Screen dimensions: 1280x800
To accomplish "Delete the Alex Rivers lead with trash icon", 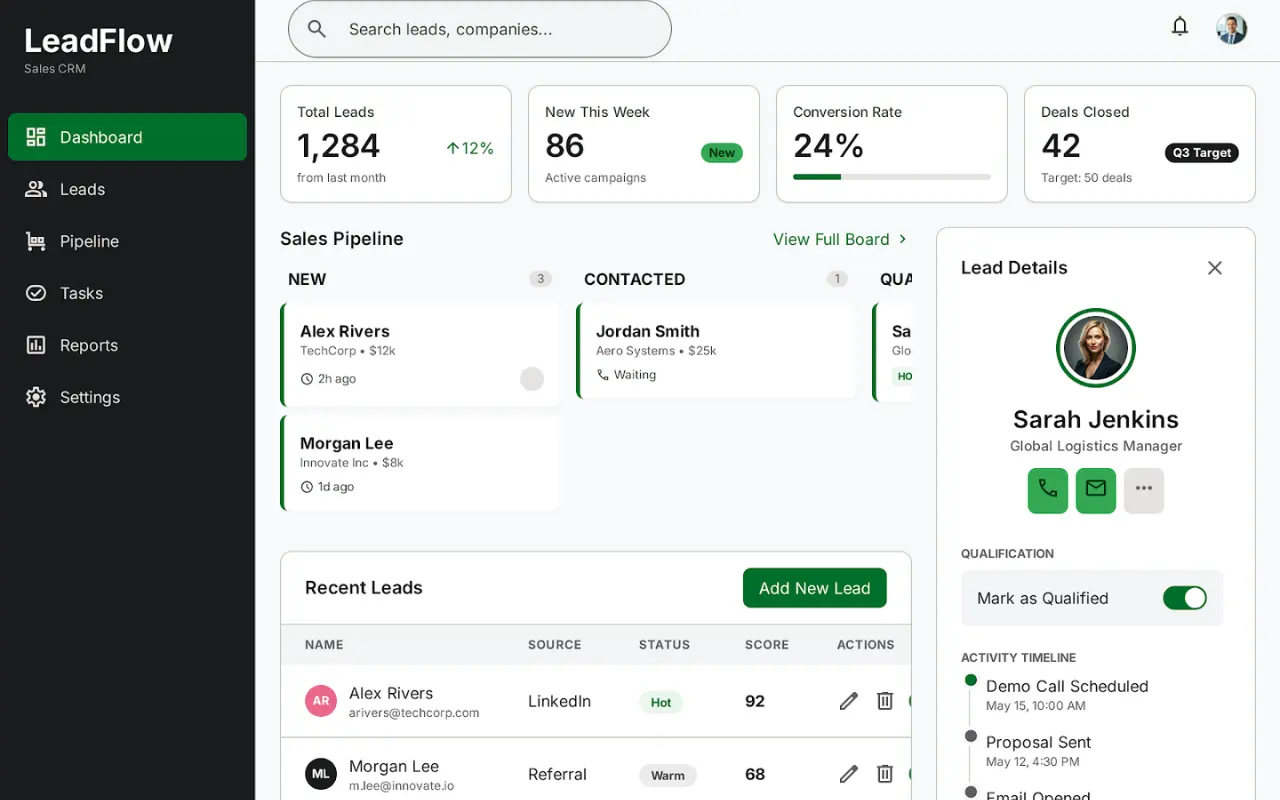I will pos(885,701).
